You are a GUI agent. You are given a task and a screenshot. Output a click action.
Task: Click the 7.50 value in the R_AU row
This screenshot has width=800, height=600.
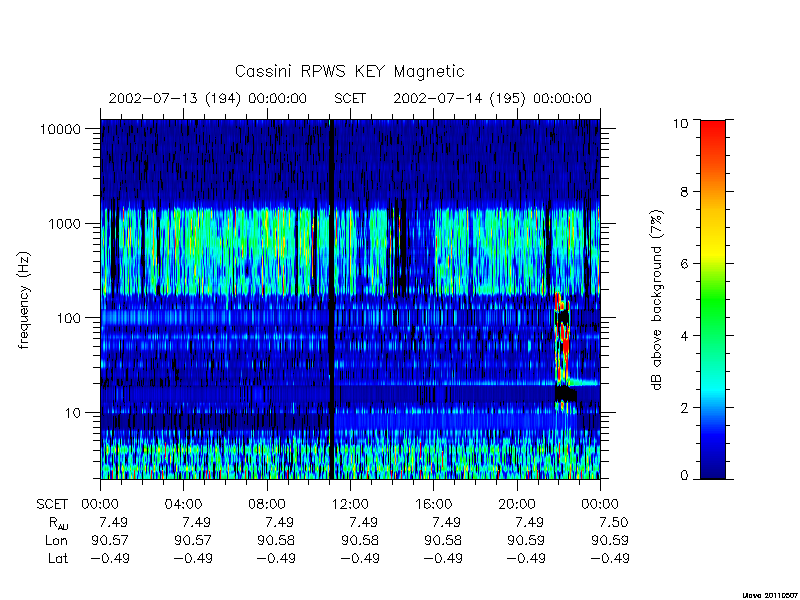(x=613, y=522)
